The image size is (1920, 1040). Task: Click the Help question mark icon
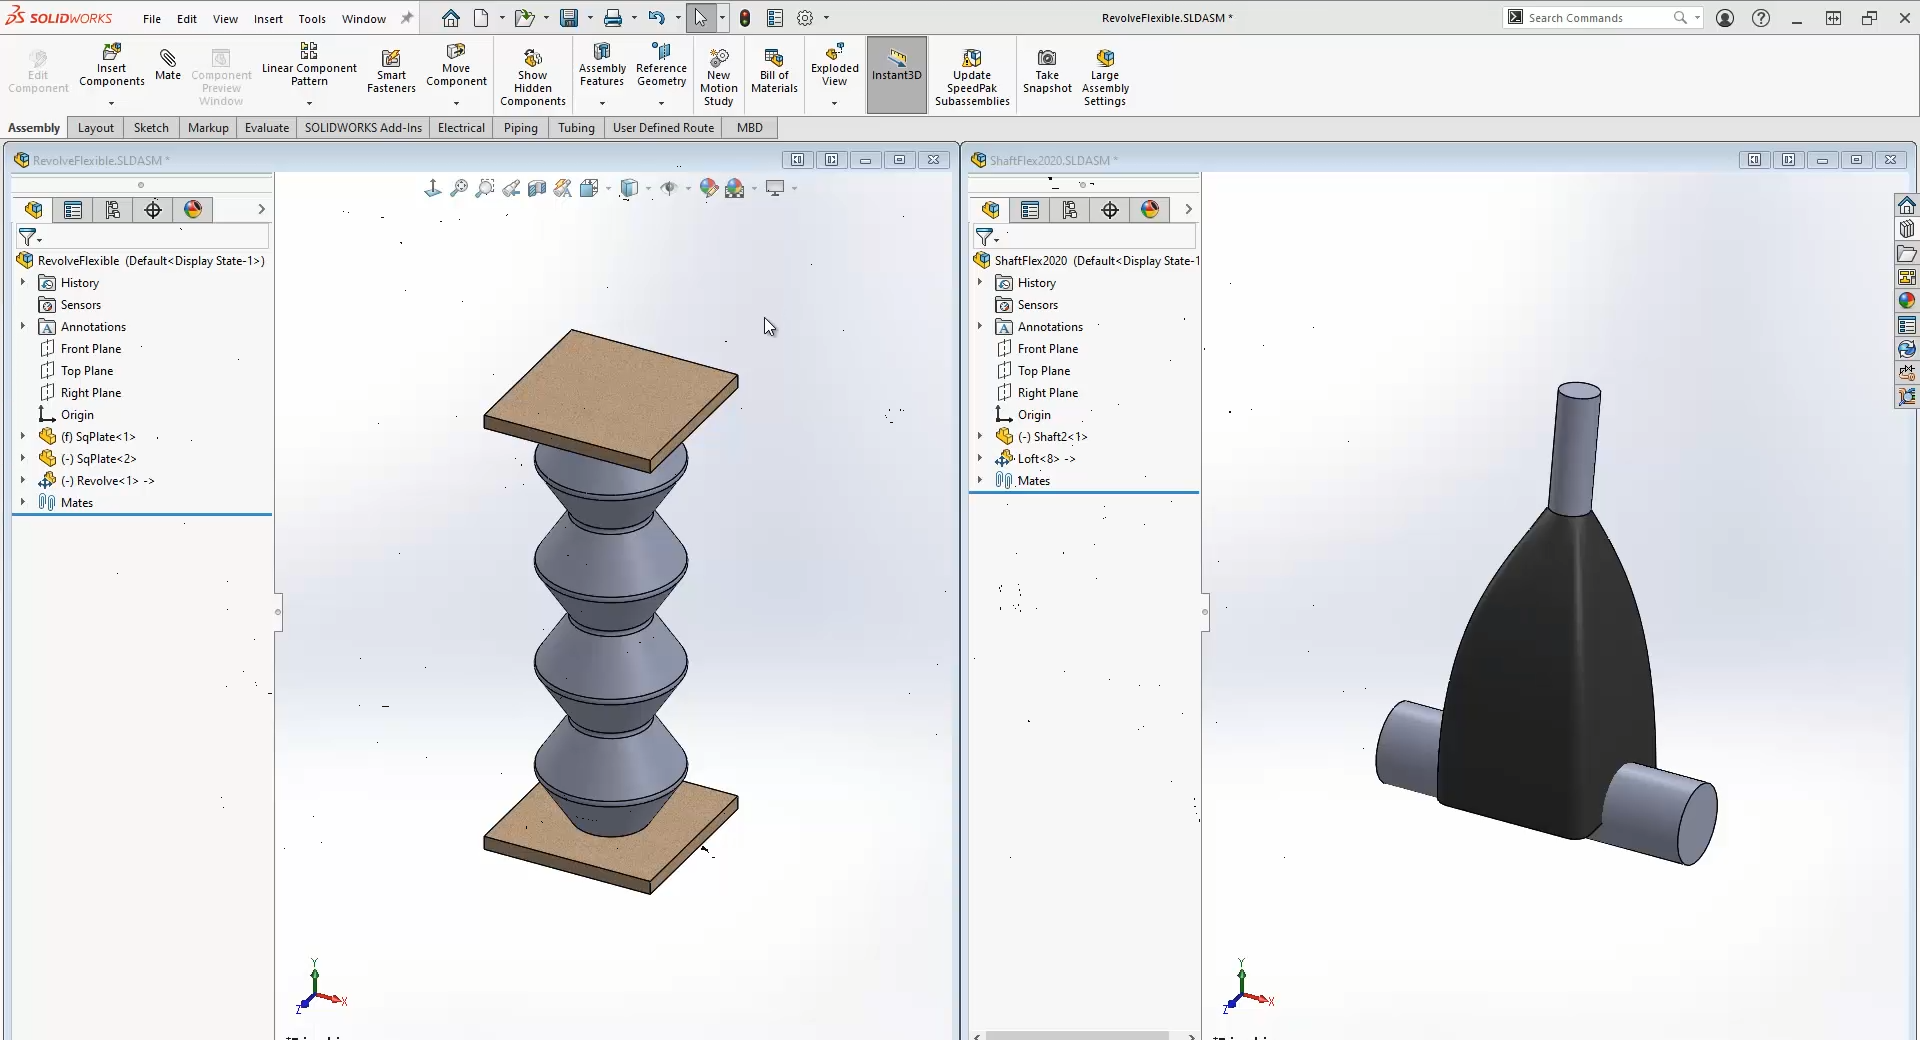pos(1761,18)
